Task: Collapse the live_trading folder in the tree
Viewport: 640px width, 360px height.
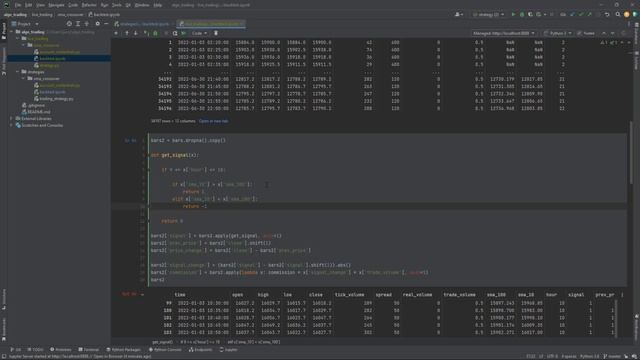Action: point(18,38)
